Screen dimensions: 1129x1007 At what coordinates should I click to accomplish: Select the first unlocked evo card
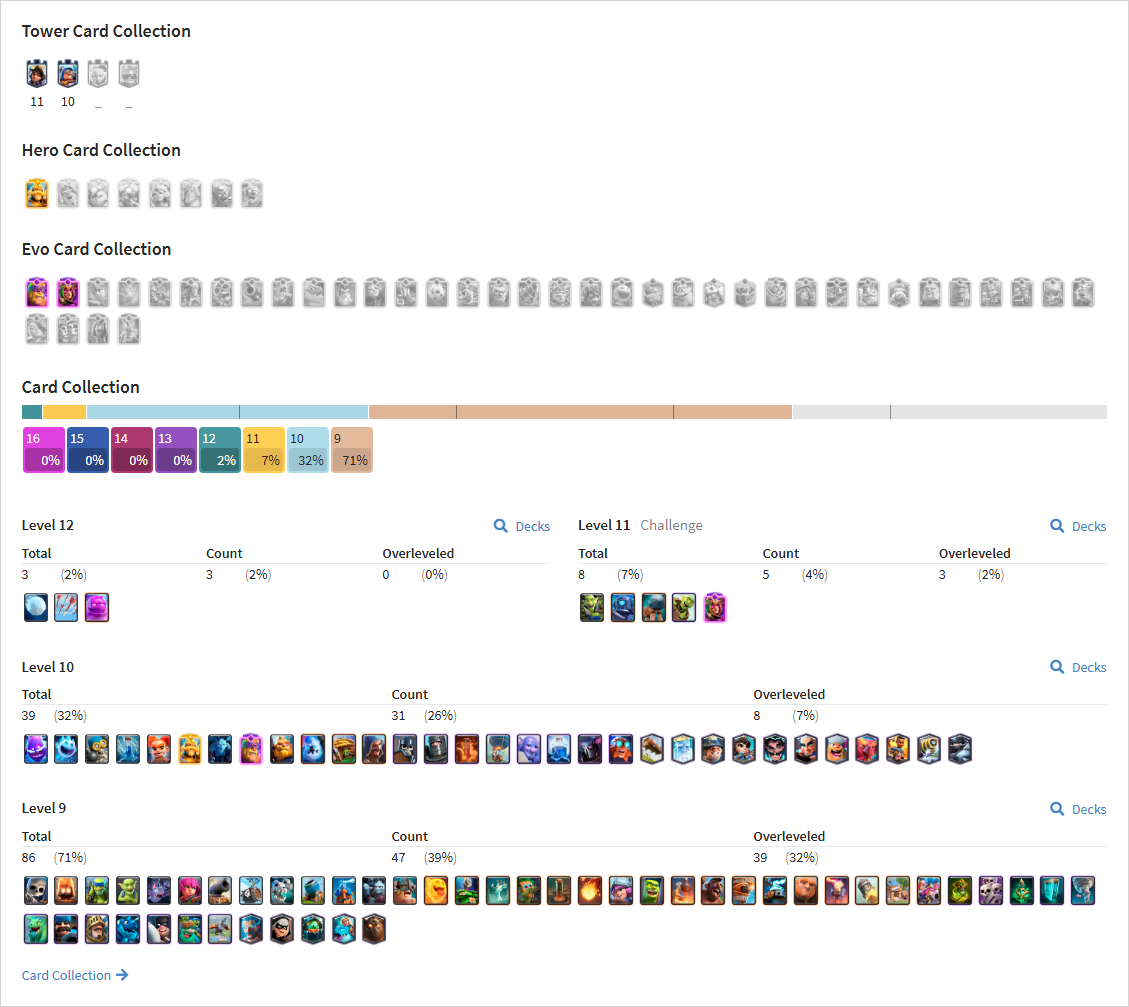(x=37, y=293)
